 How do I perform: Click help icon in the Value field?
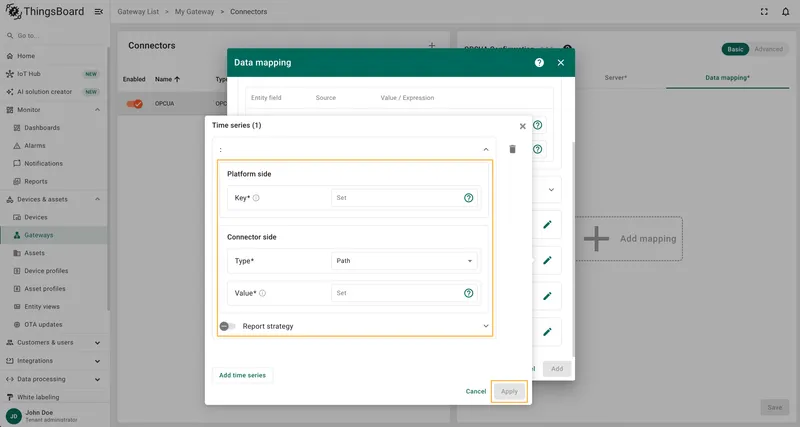[x=468, y=293]
